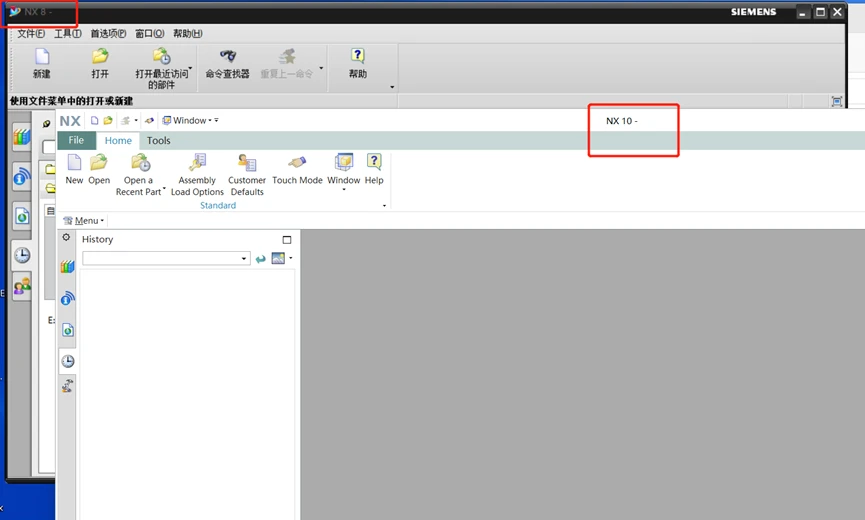Open the quick access toolbar customize arrow
This screenshot has height=520, width=865.
coord(216,120)
